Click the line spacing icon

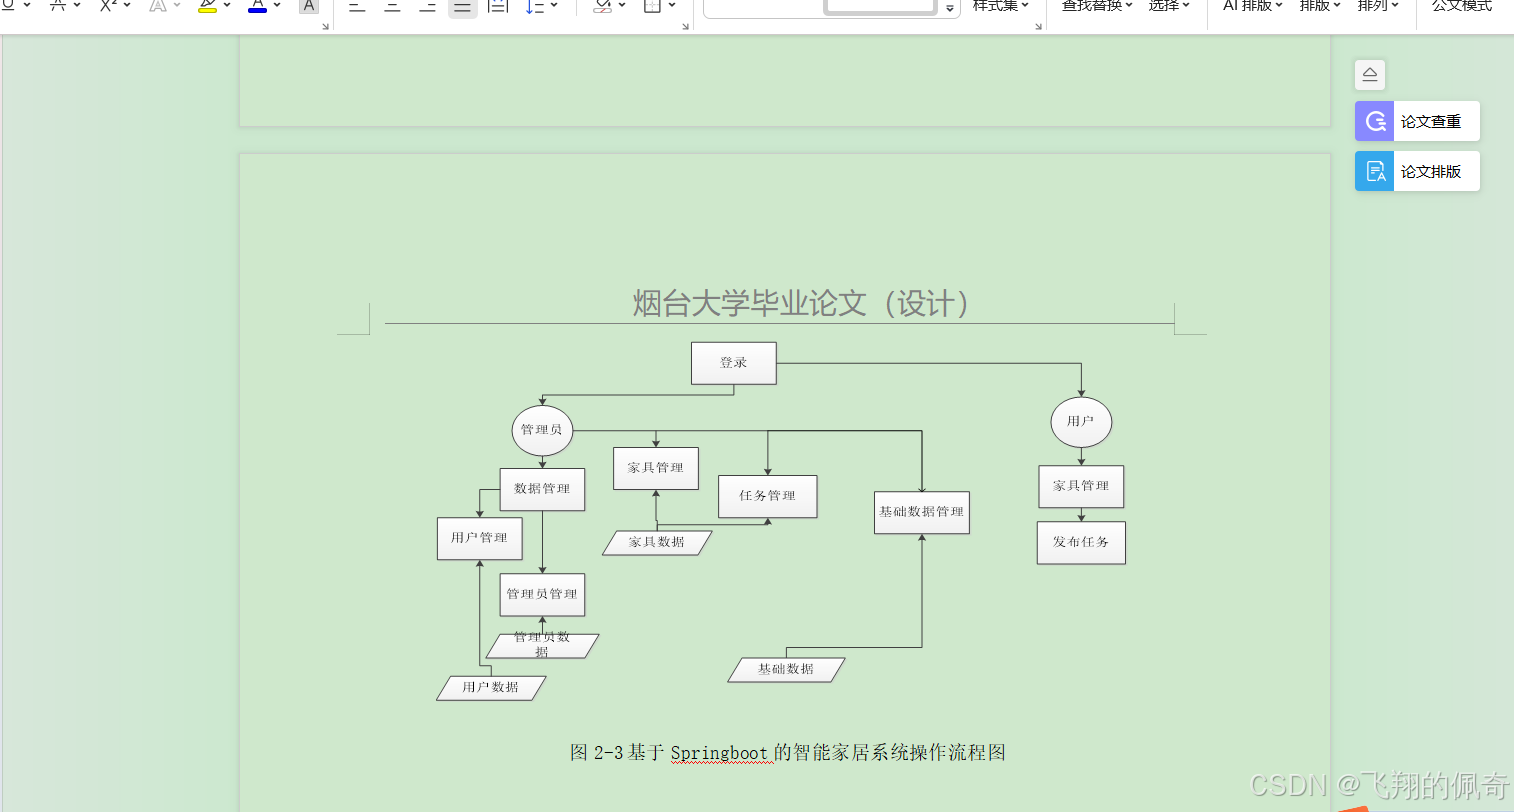(x=534, y=6)
